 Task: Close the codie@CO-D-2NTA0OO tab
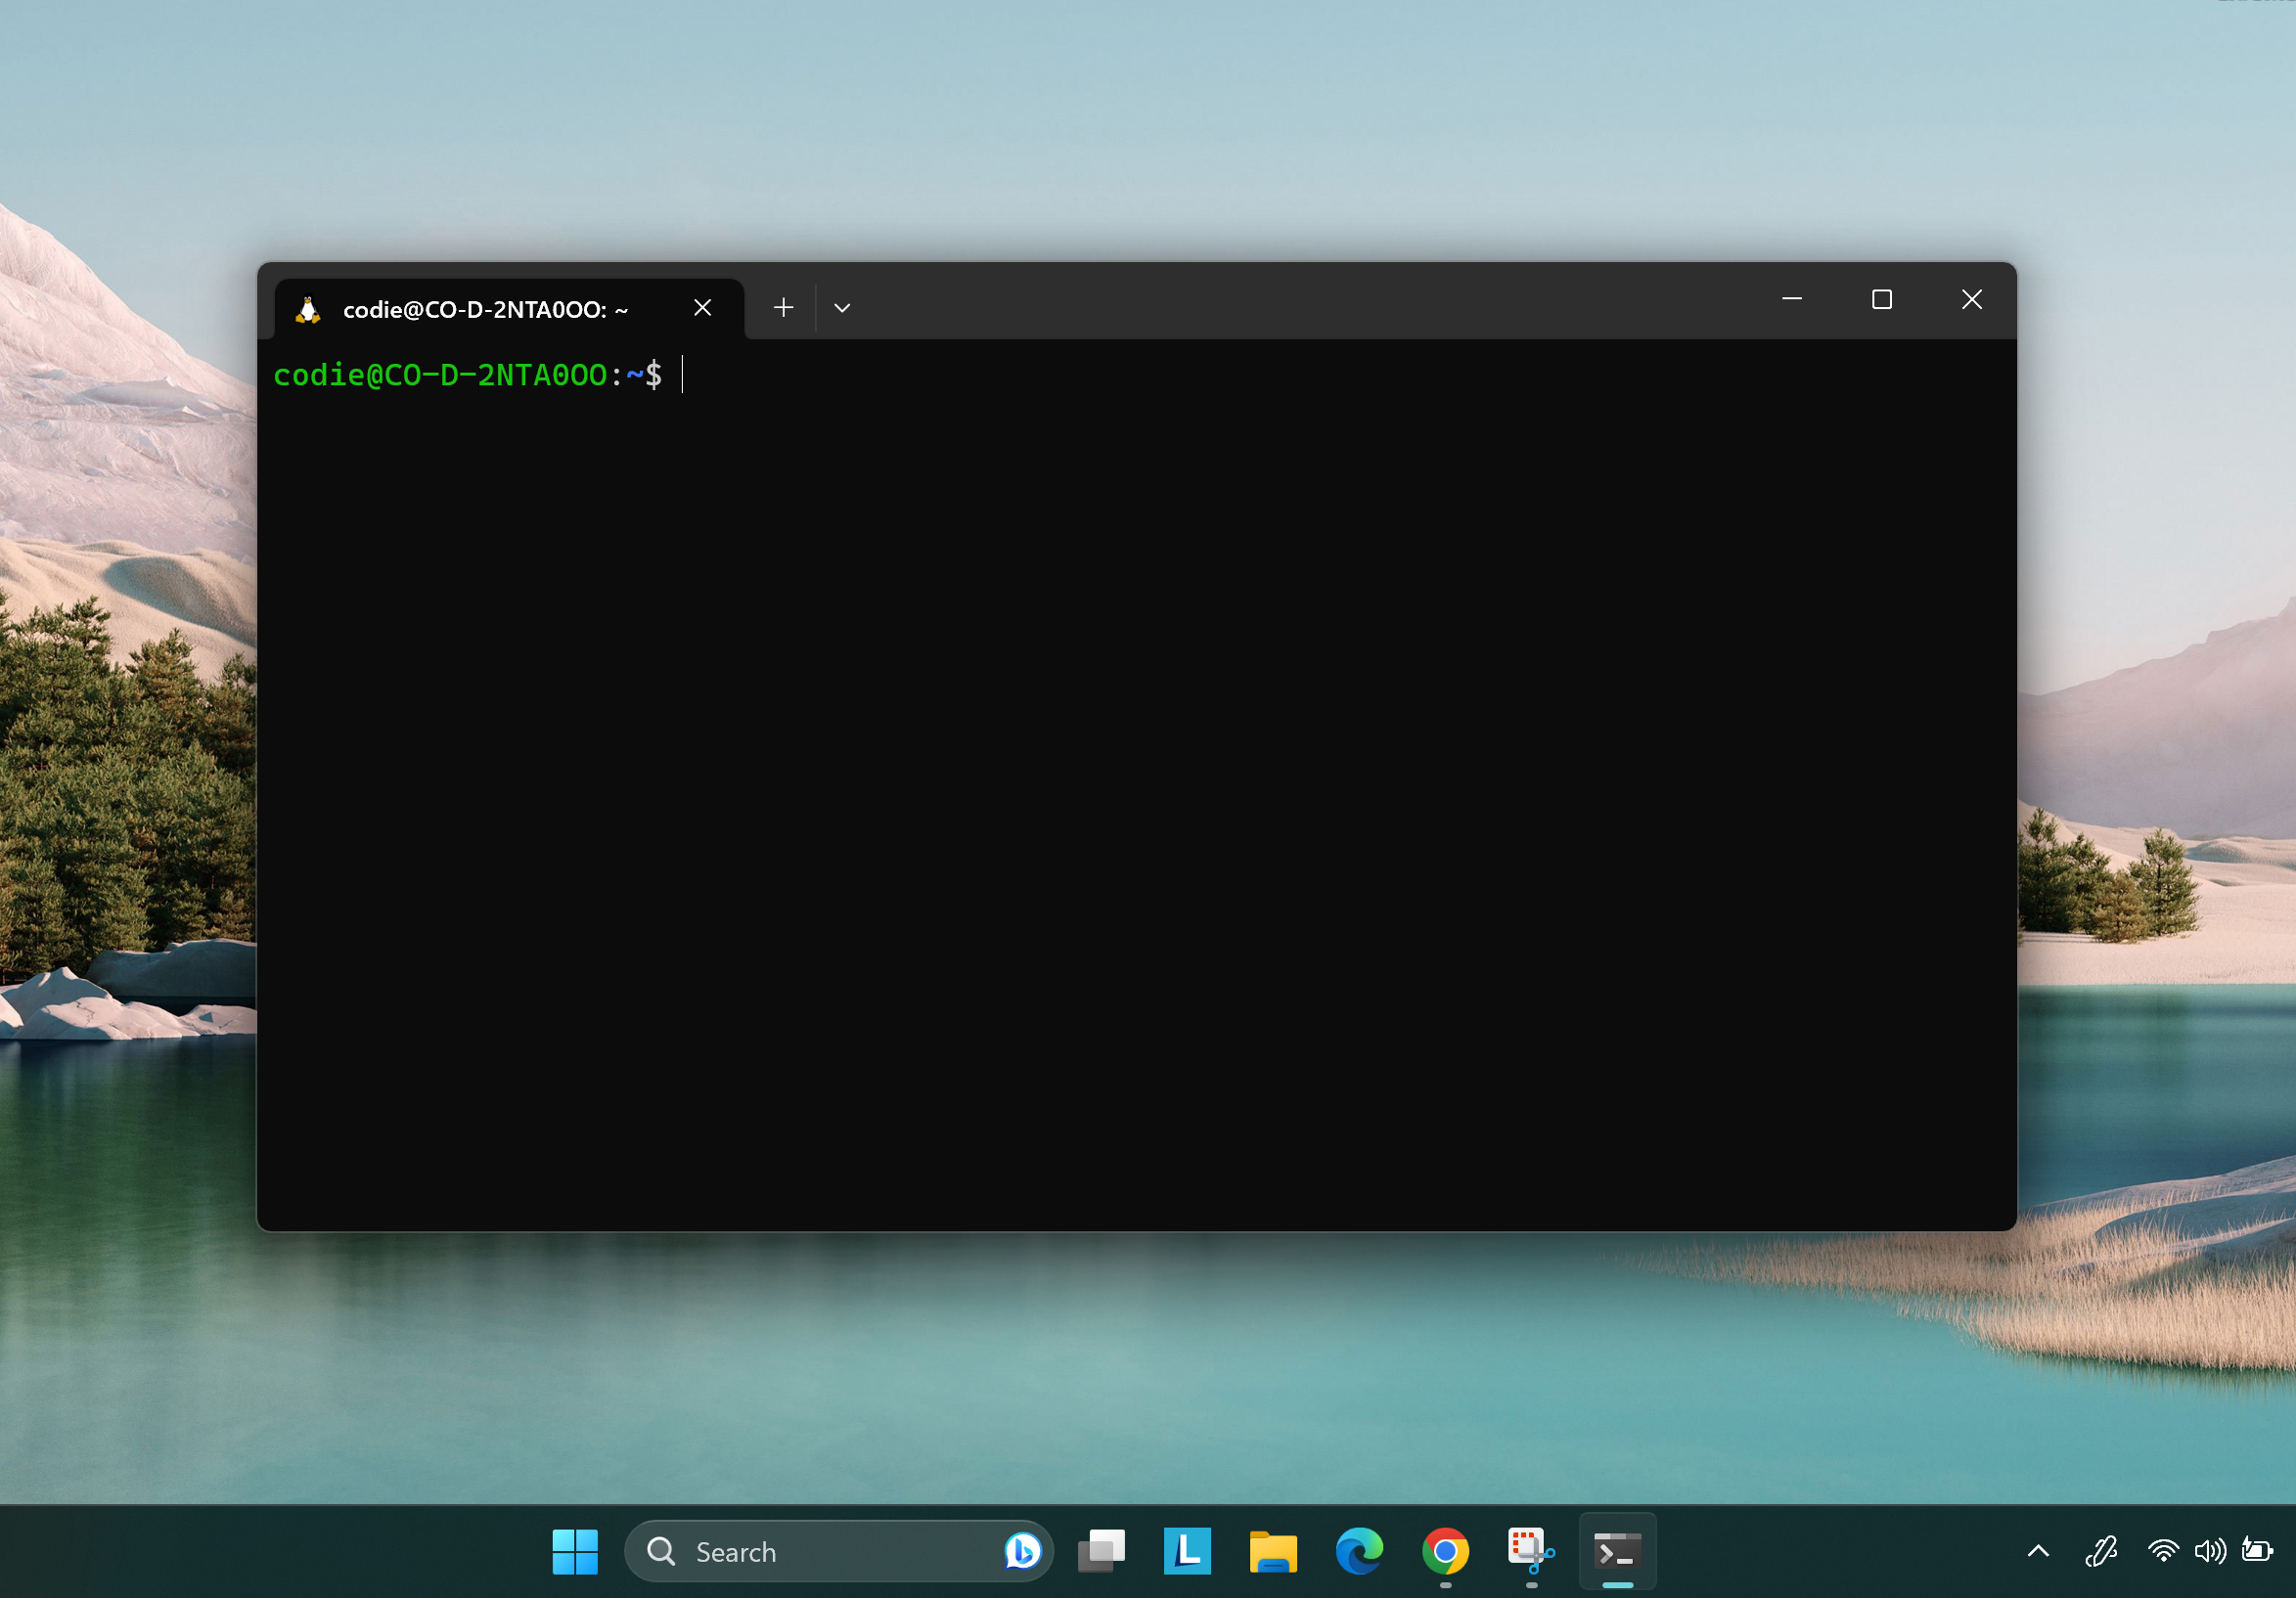[702, 308]
